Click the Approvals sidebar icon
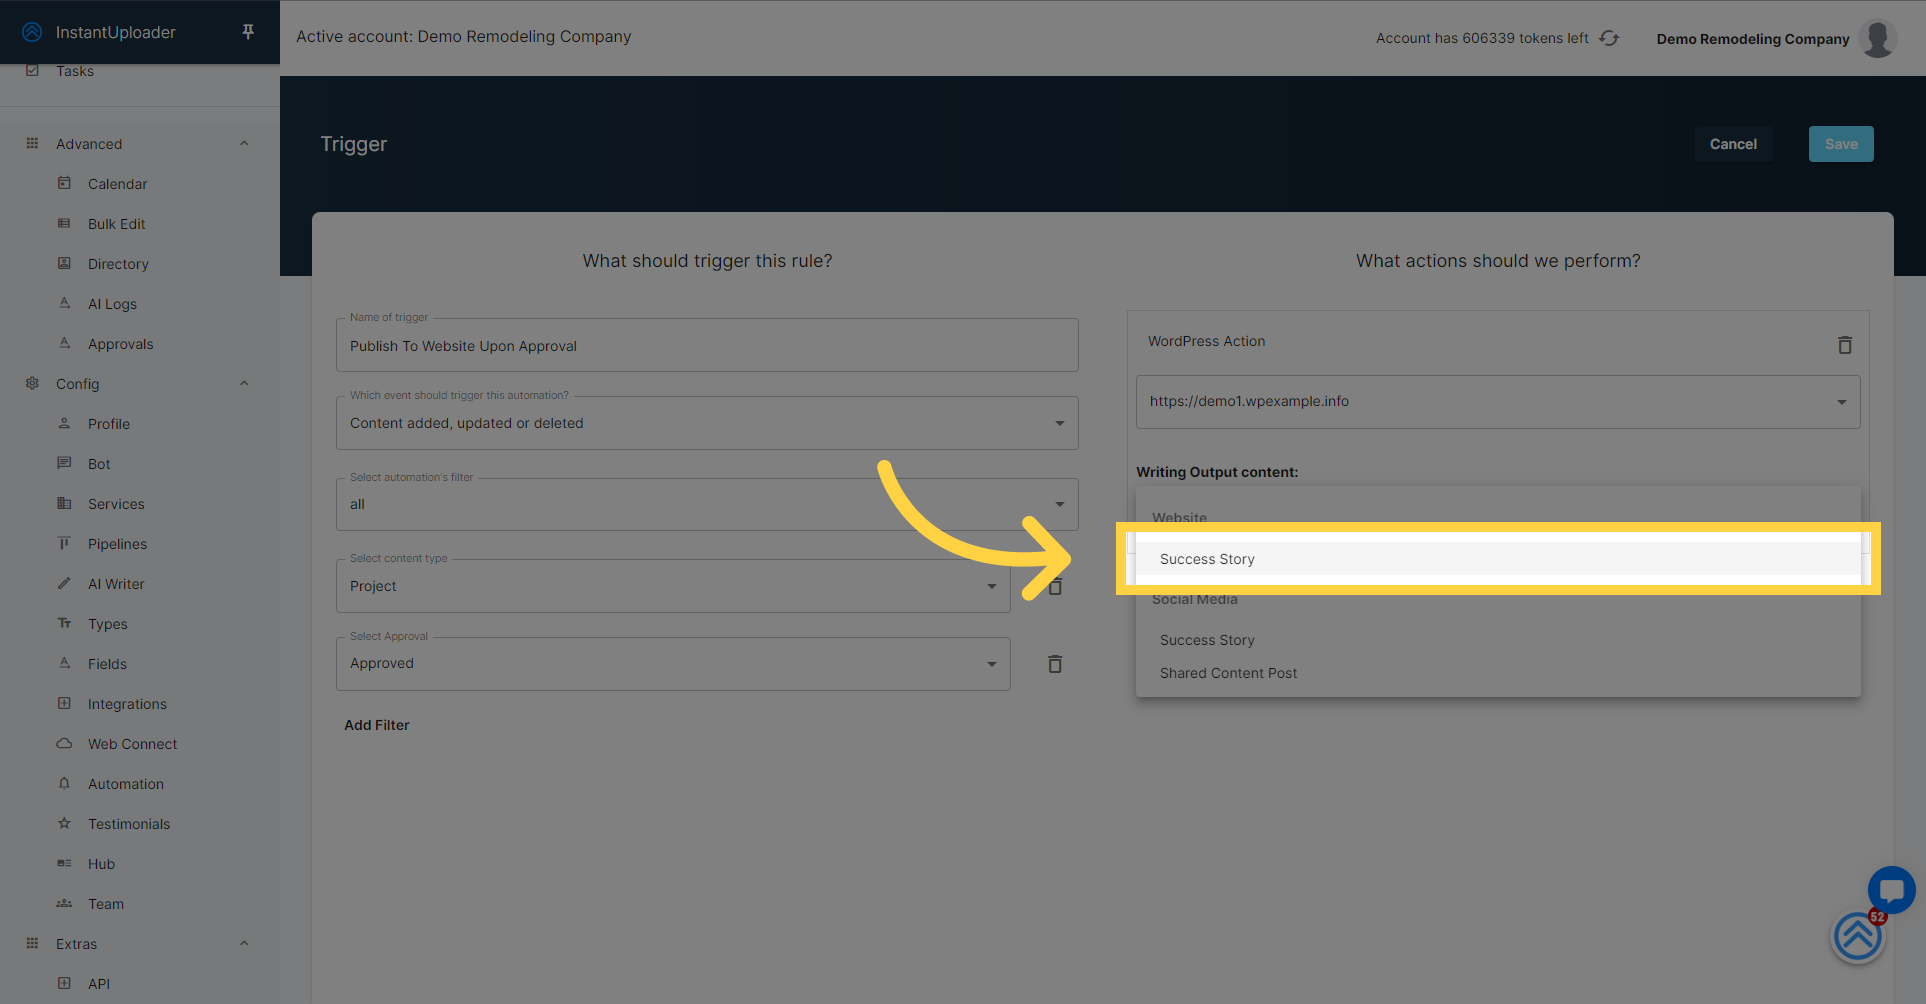The image size is (1926, 1004). 64,343
